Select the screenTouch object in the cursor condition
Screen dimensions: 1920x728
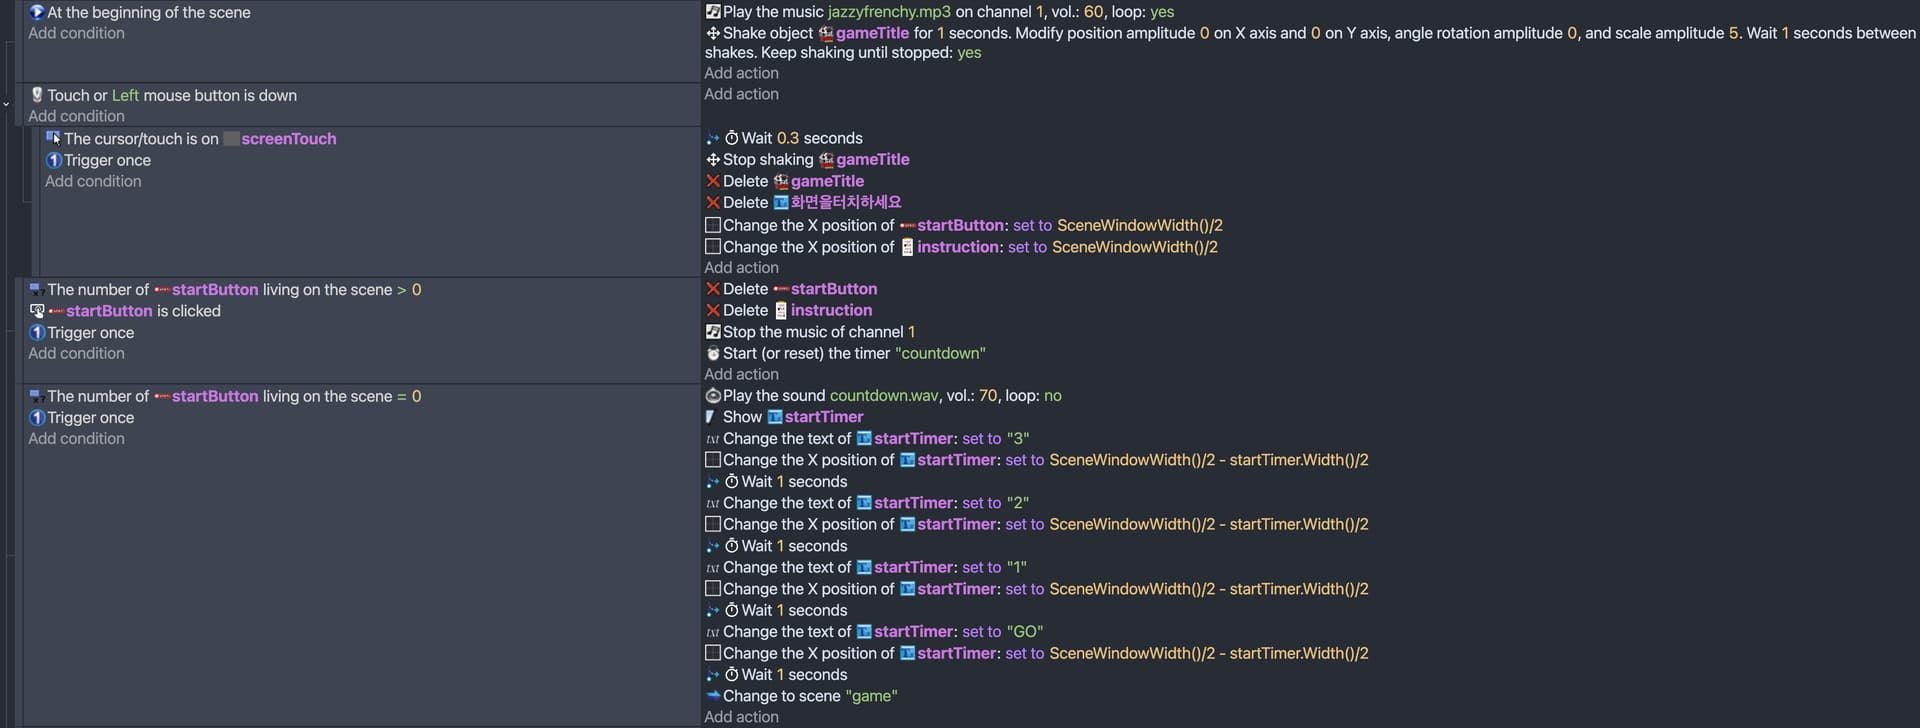click(280, 139)
